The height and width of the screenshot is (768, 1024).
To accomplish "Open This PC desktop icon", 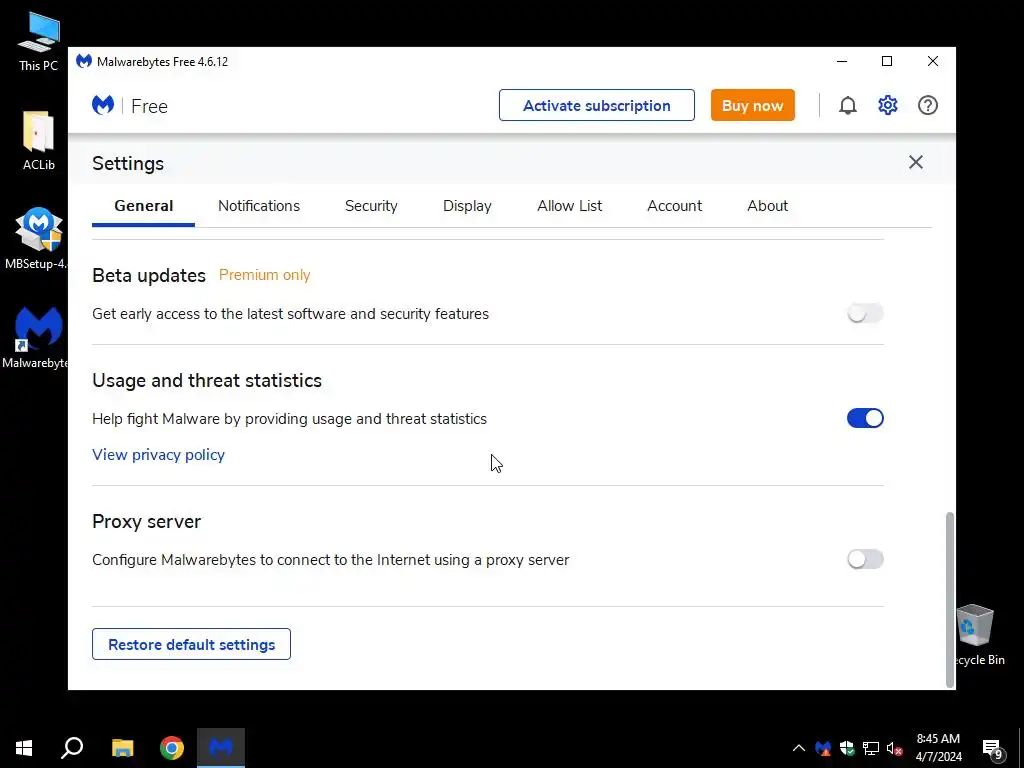I will pos(38,42).
